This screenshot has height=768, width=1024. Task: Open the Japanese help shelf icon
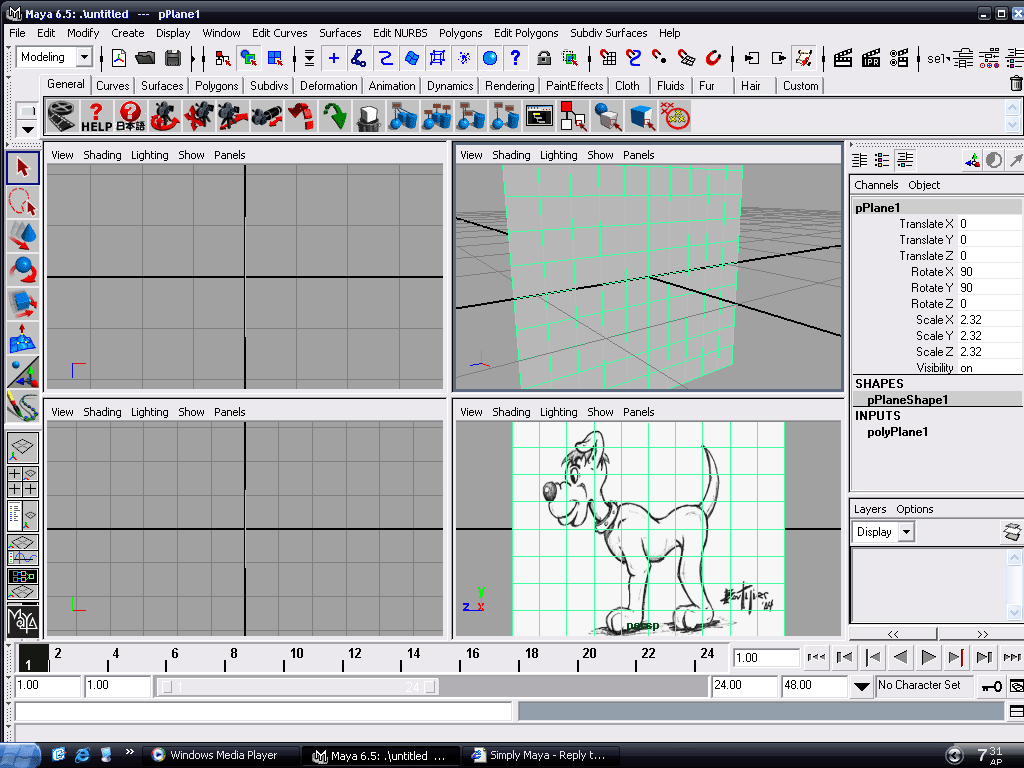click(x=130, y=116)
